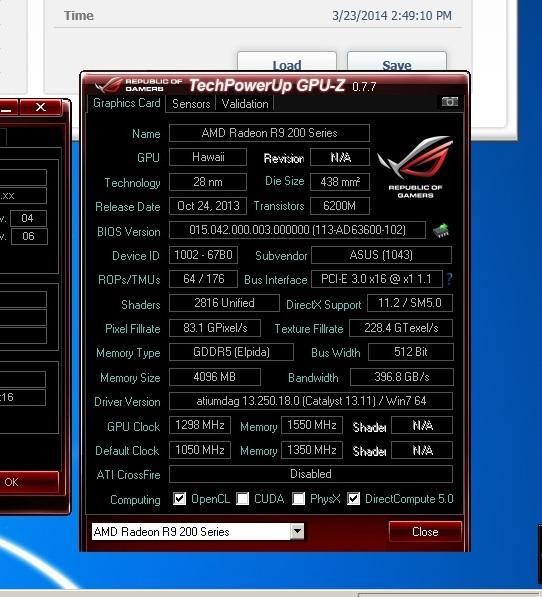Image resolution: width=542 pixels, height=597 pixels.
Task: Click the 04 field in left window
Action: 29,218
